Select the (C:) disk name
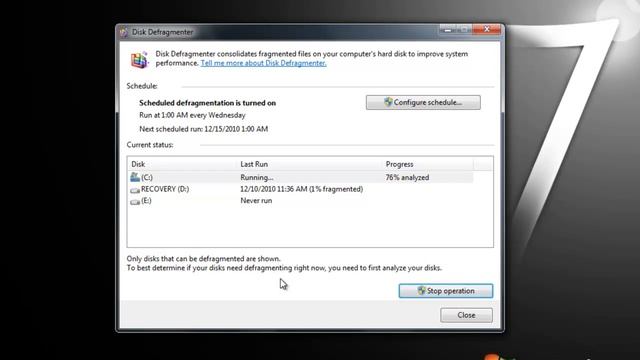The height and width of the screenshot is (360, 640). click(147, 178)
